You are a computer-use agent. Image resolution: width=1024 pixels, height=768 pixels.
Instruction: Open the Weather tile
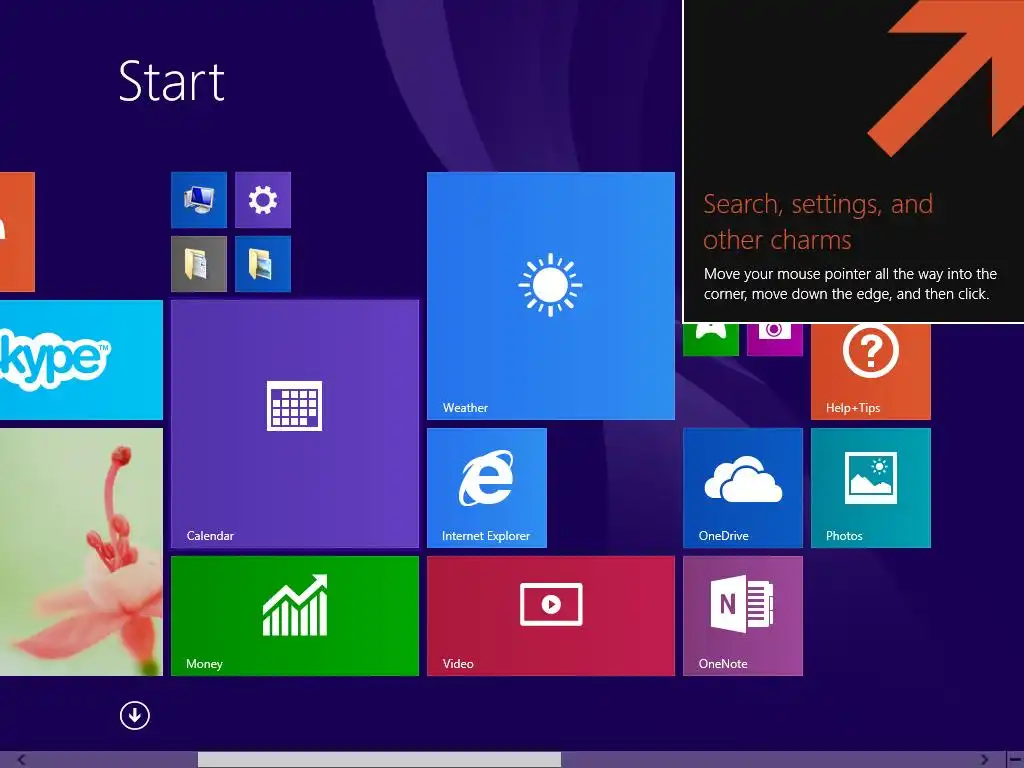[551, 296]
